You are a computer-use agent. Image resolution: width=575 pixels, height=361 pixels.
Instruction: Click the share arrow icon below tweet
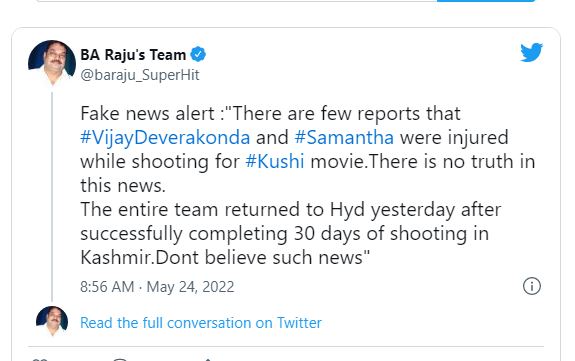[x=208, y=360]
